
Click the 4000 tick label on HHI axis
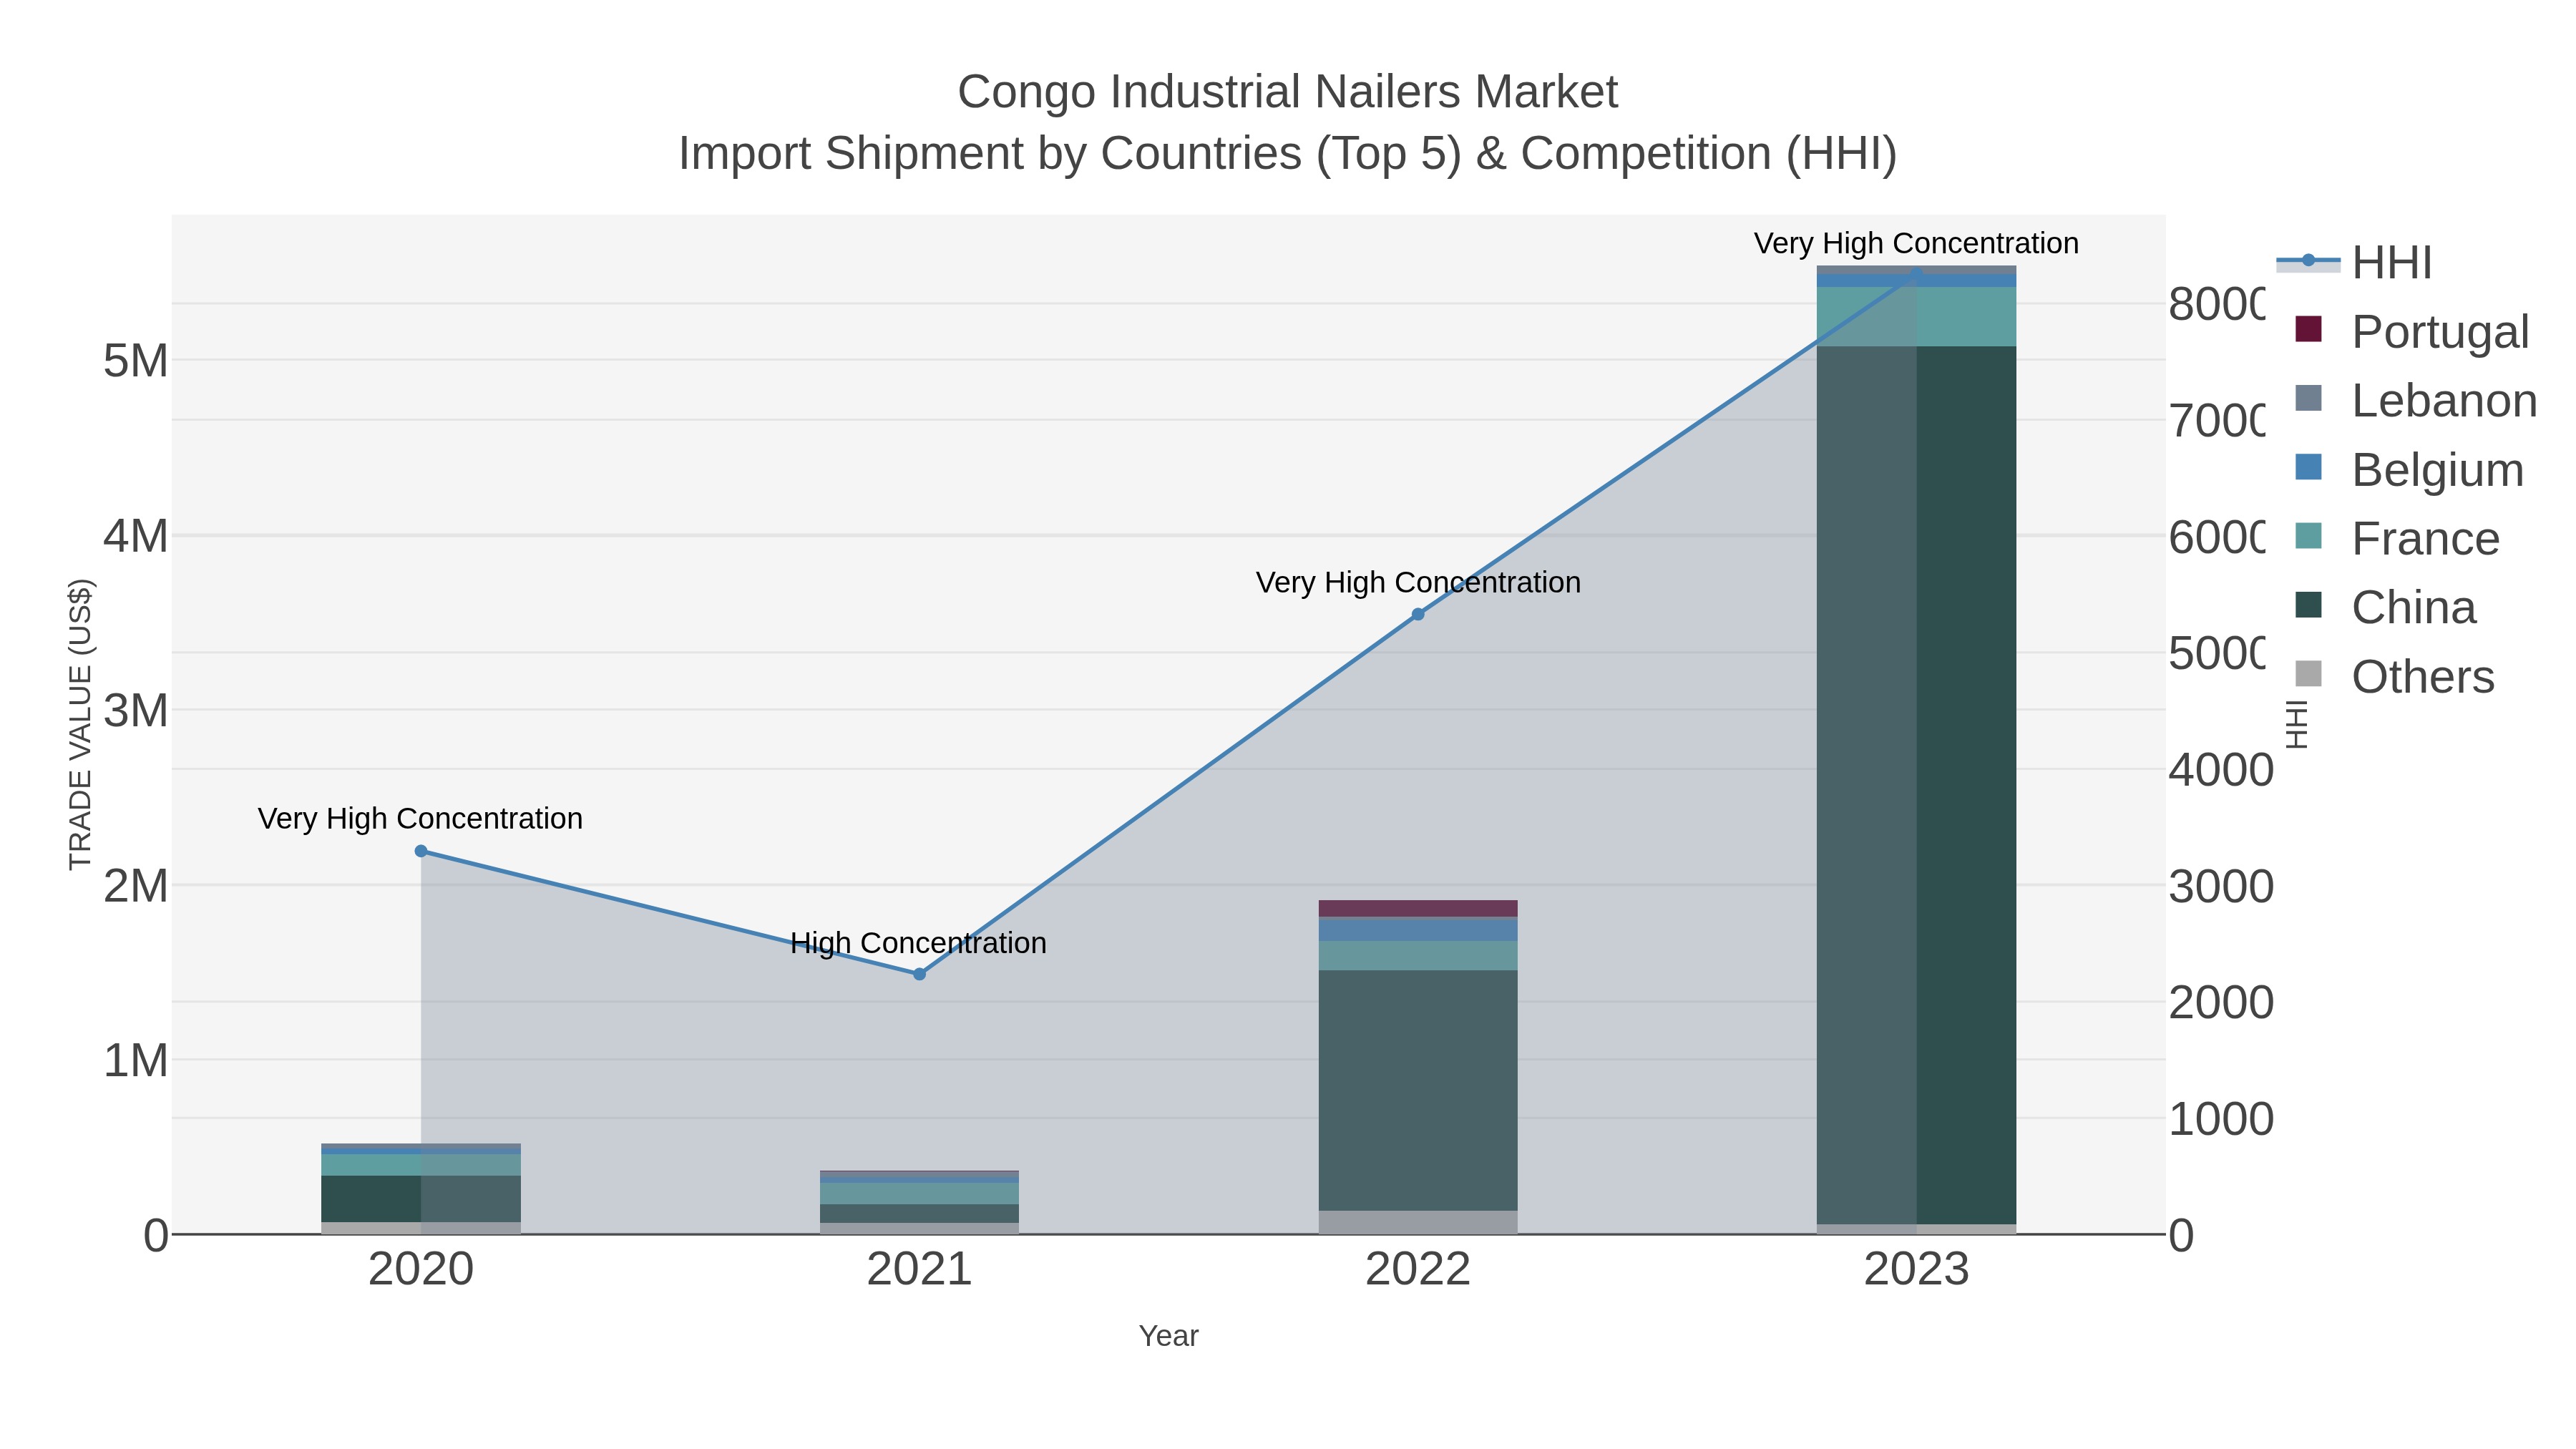(2220, 771)
